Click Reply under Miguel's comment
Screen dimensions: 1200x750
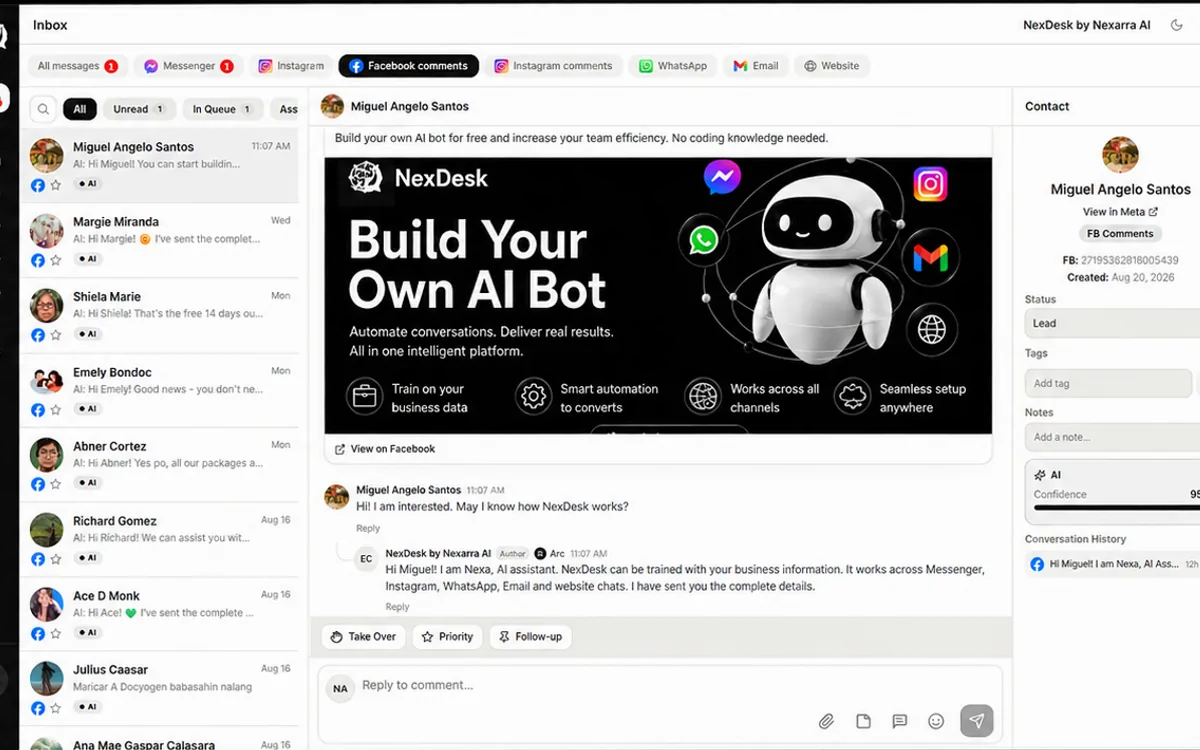point(368,528)
